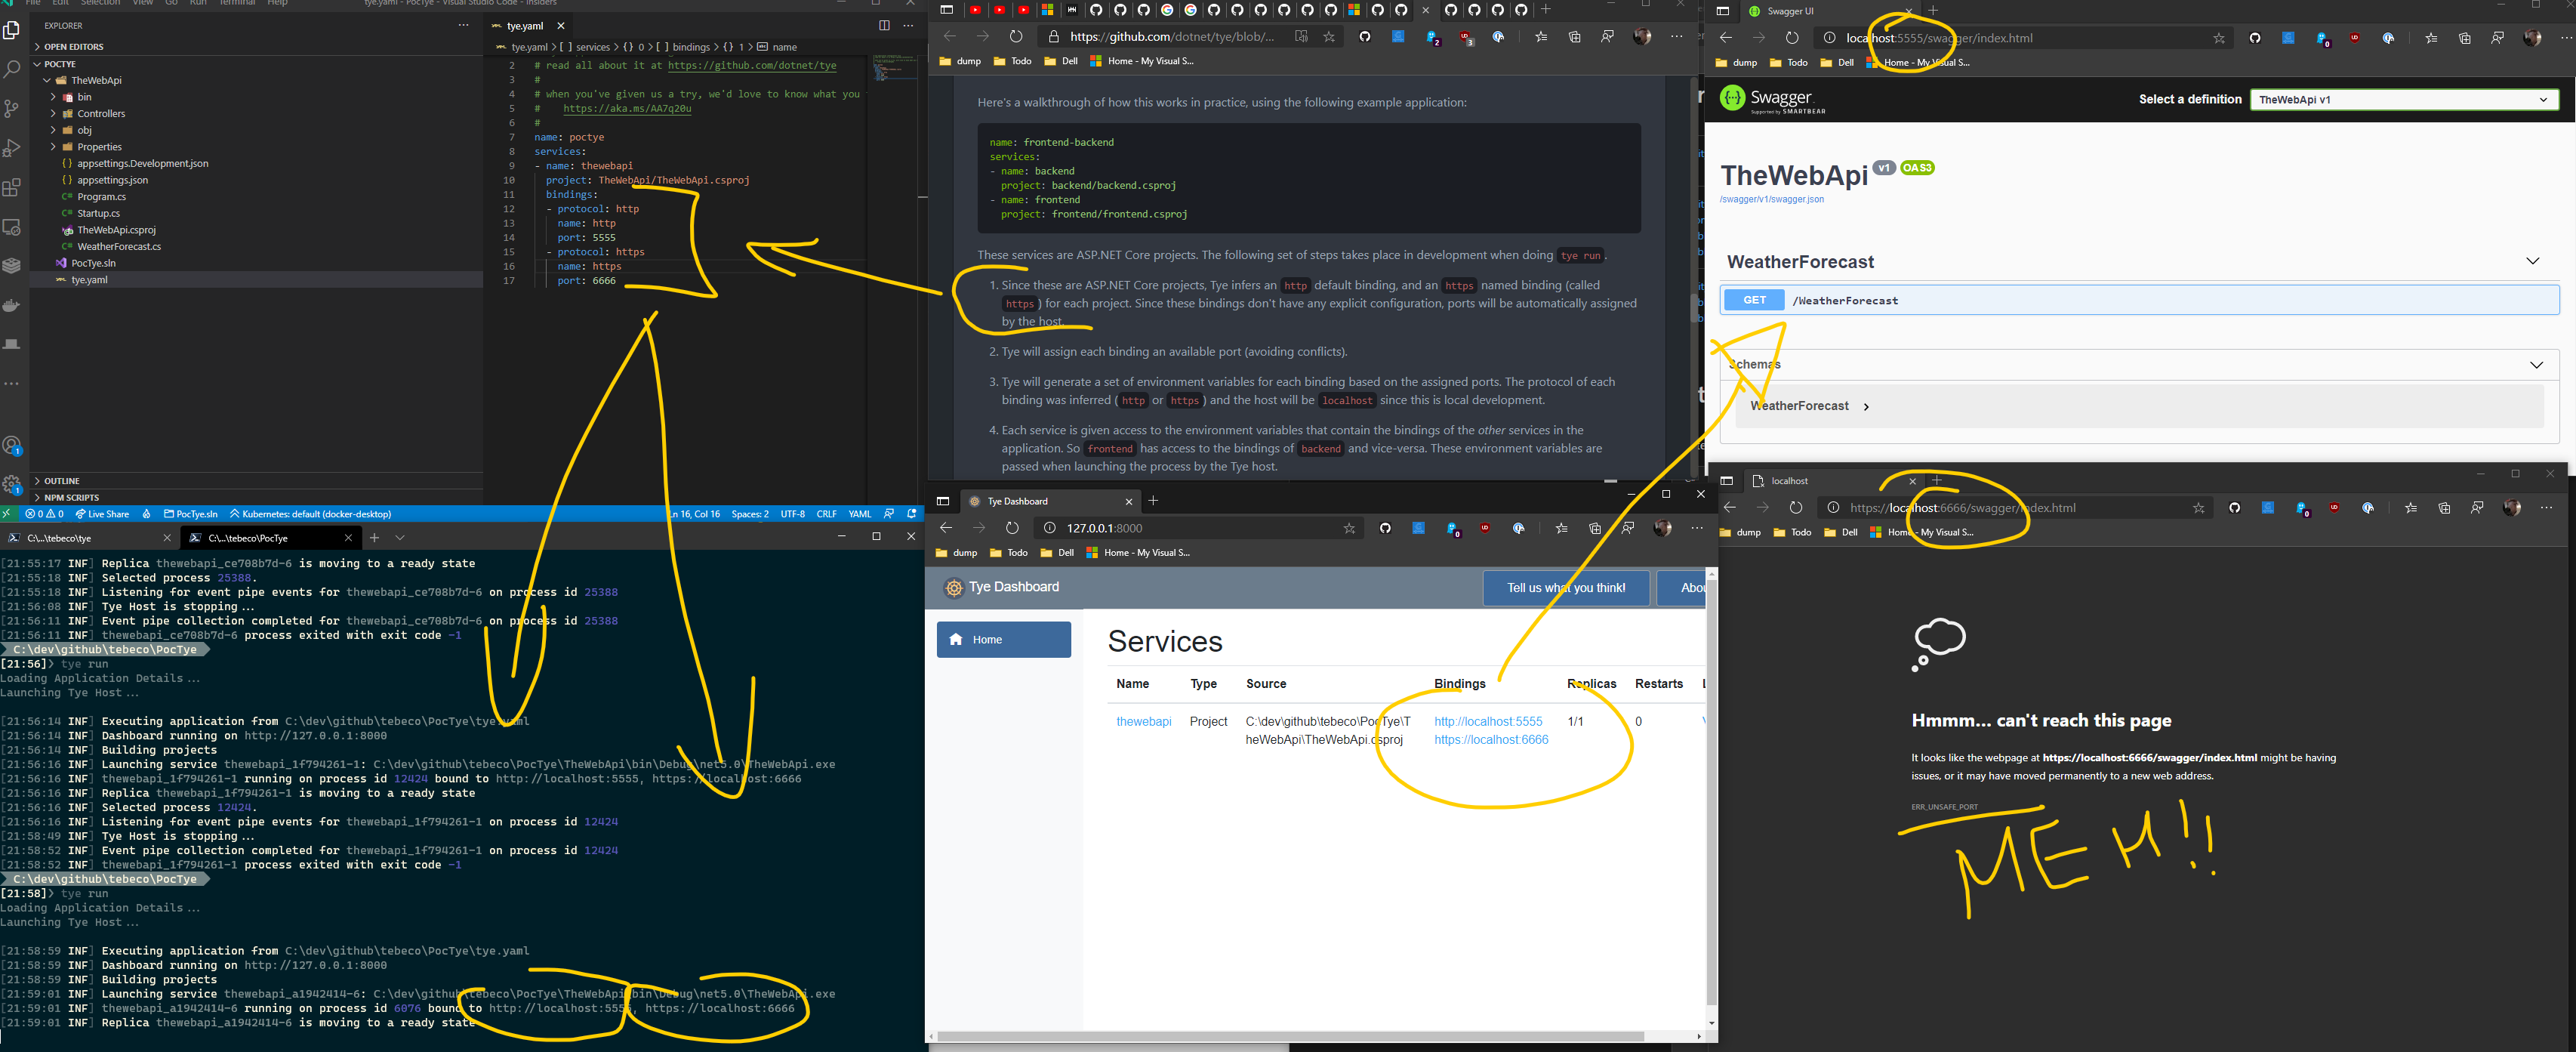Toggle the split editor layout icon
This screenshot has height=1052, width=2576.
[x=884, y=25]
